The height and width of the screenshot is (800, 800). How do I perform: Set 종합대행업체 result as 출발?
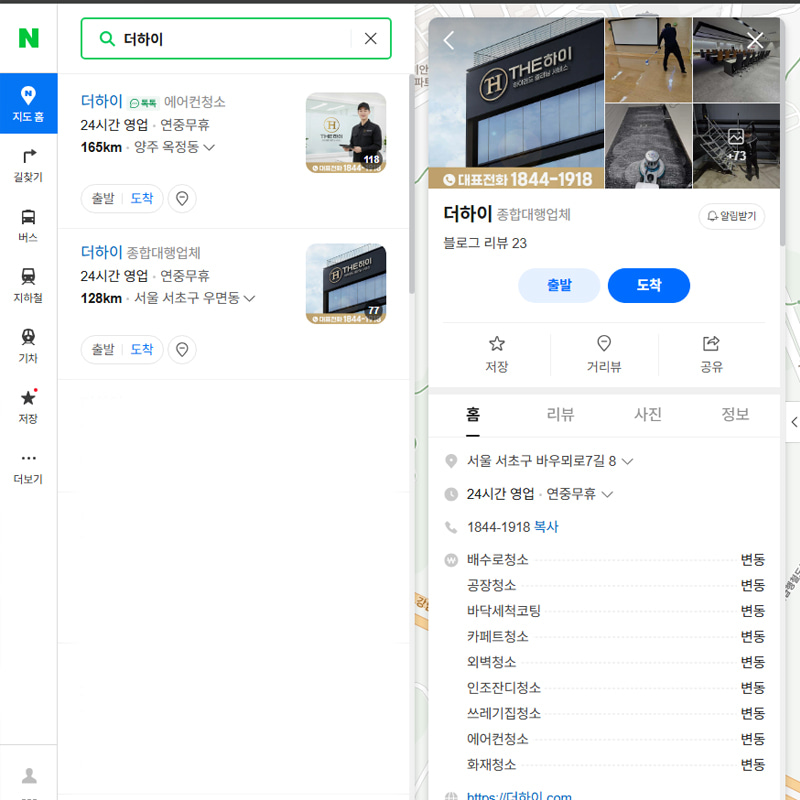click(103, 349)
